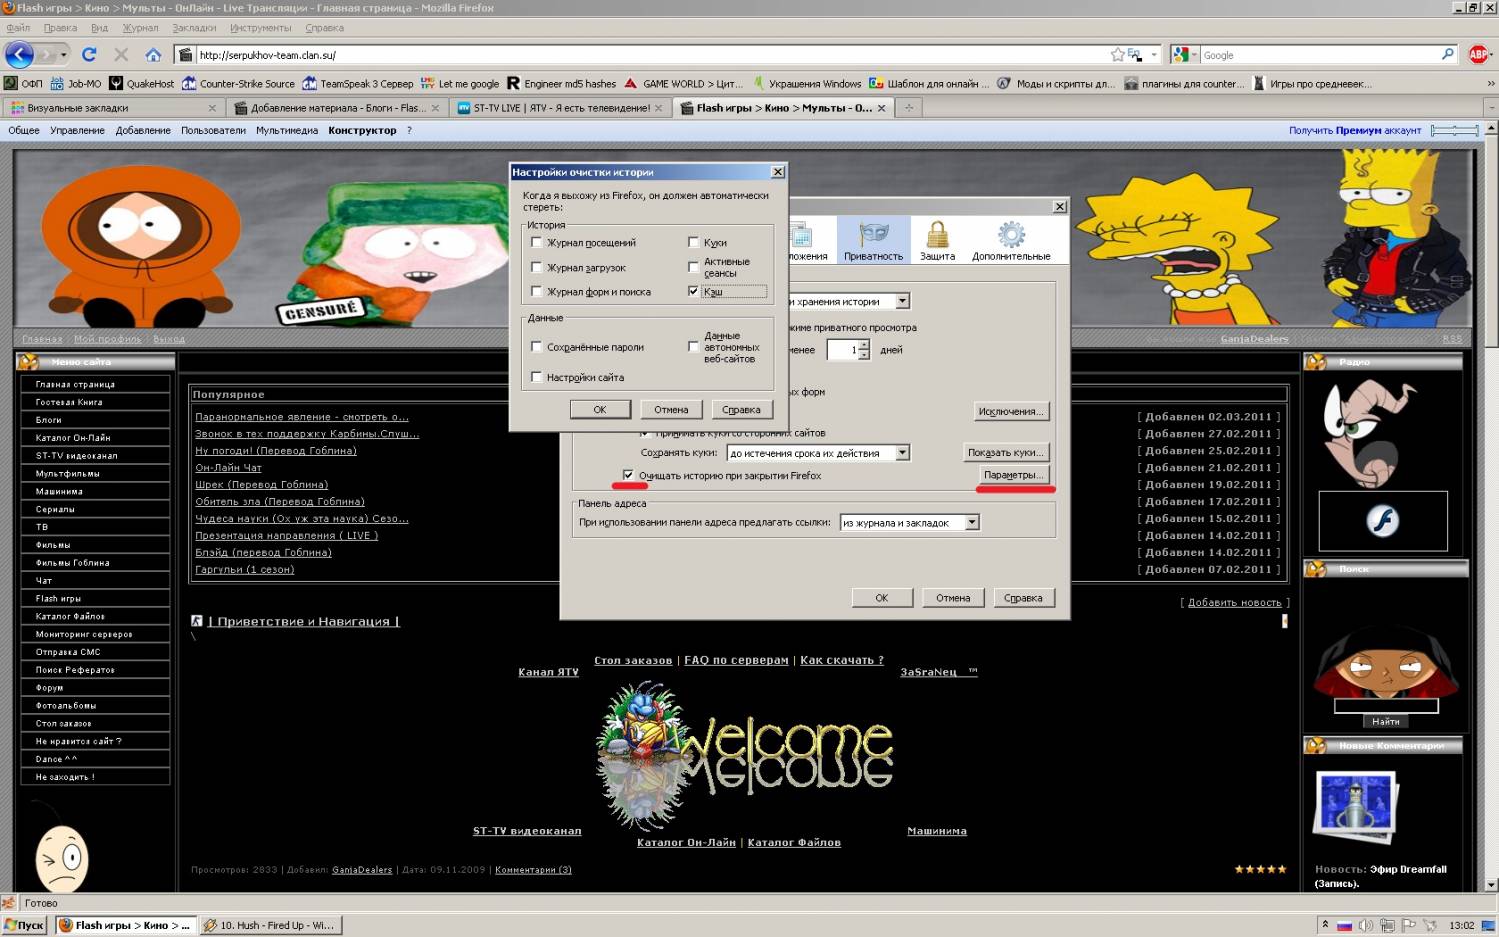Open the Конструктор site menu
This screenshot has height=937, width=1499.
click(x=362, y=130)
